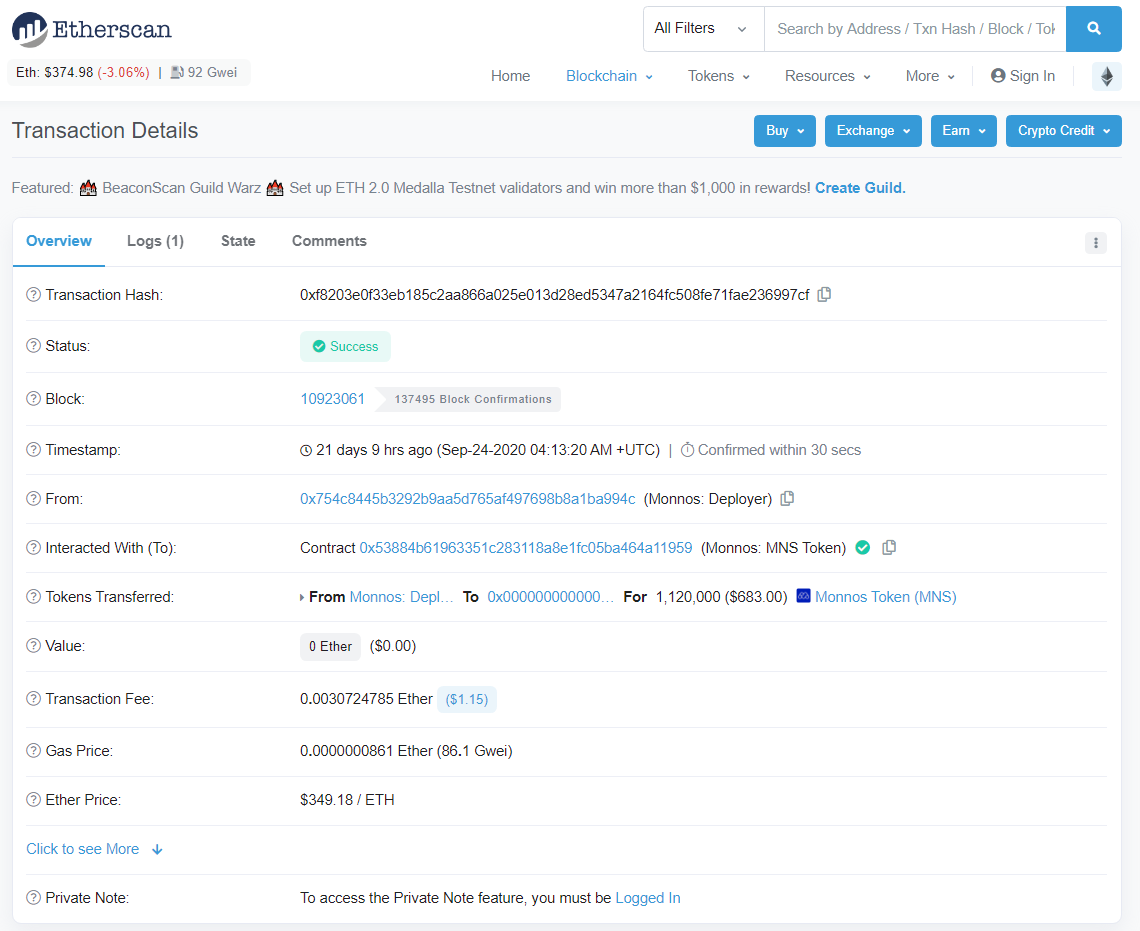Screen dimensions: 1140x931
Task: Click the blue search magnifier button
Action: 1093,29
